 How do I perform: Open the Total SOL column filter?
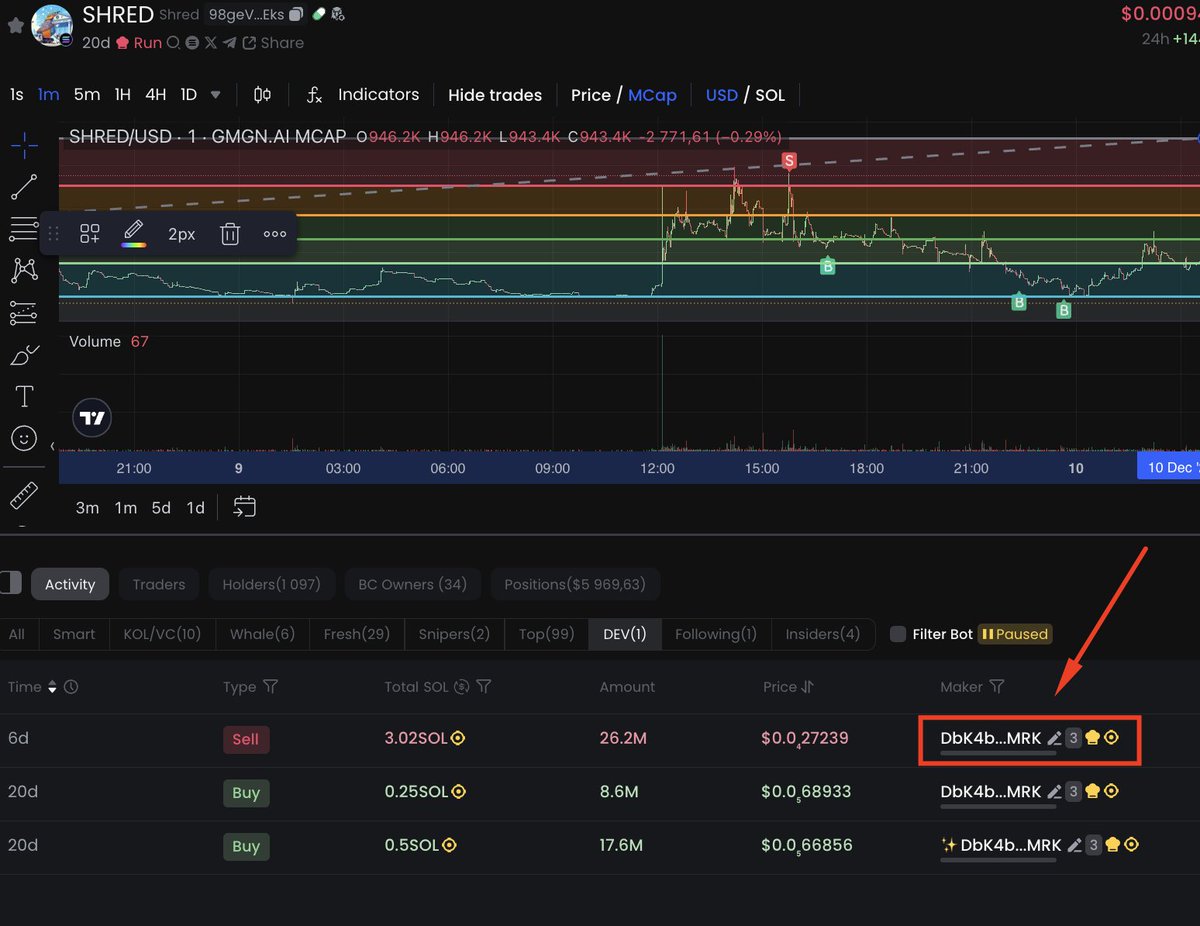(x=483, y=687)
